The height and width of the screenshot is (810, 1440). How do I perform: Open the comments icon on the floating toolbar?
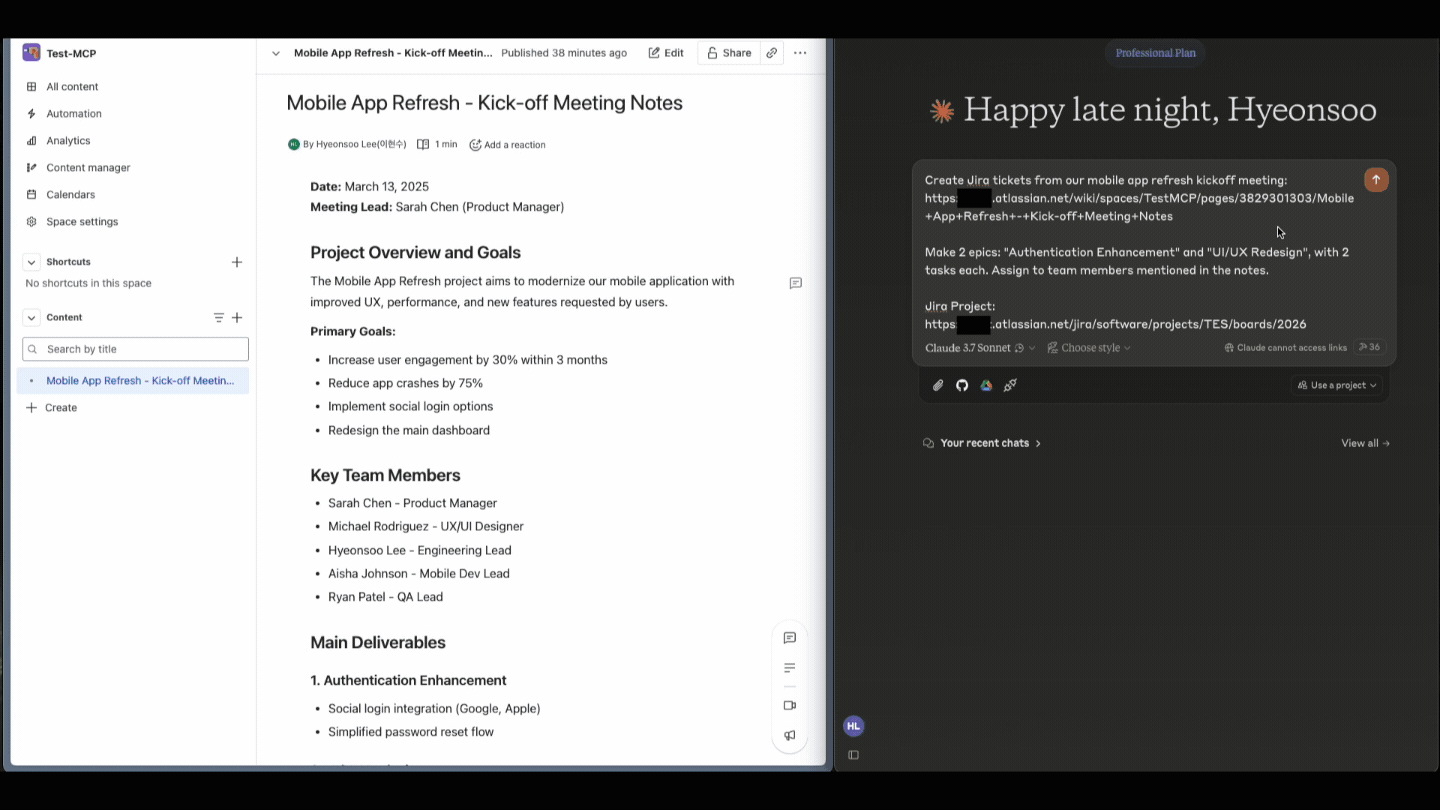(790, 638)
